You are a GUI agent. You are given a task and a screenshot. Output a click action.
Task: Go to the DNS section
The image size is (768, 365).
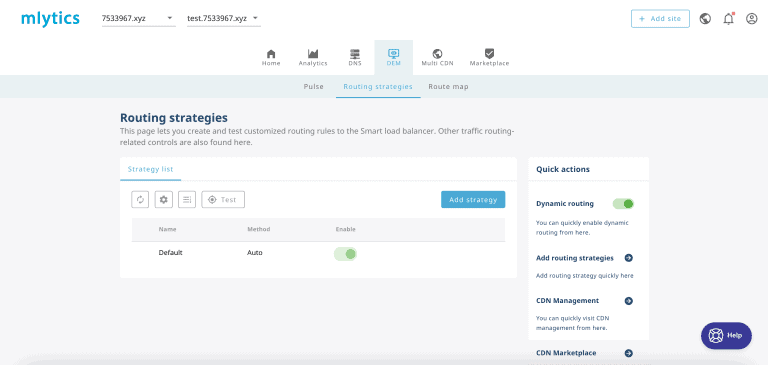(355, 57)
